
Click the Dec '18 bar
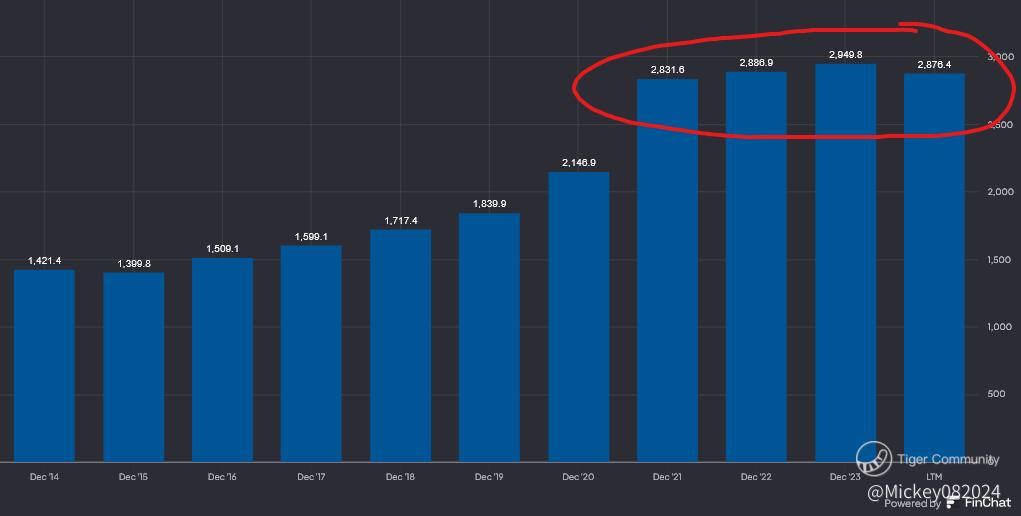click(x=400, y=345)
